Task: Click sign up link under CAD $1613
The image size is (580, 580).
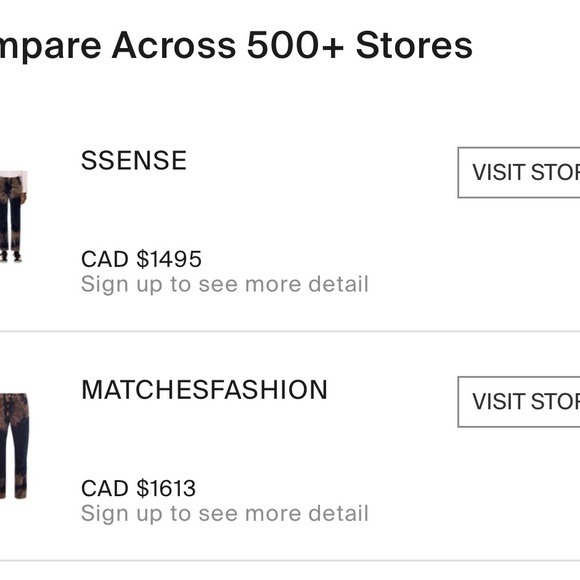Action: [x=225, y=514]
